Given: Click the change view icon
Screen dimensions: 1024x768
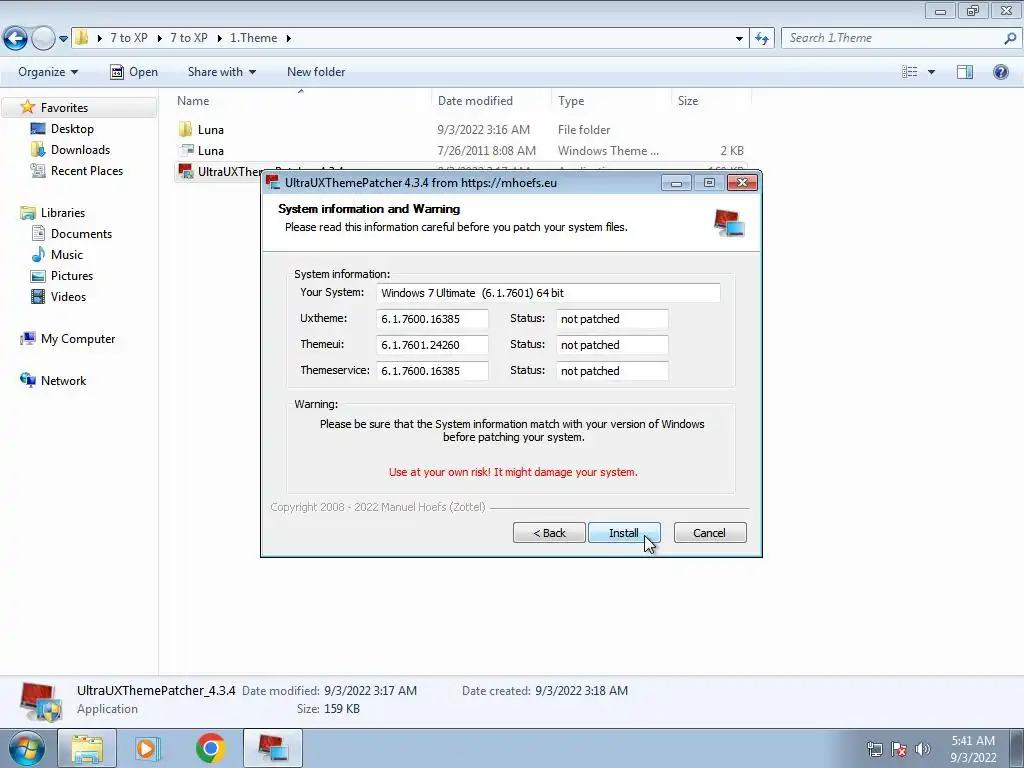Looking at the screenshot, I should point(909,72).
